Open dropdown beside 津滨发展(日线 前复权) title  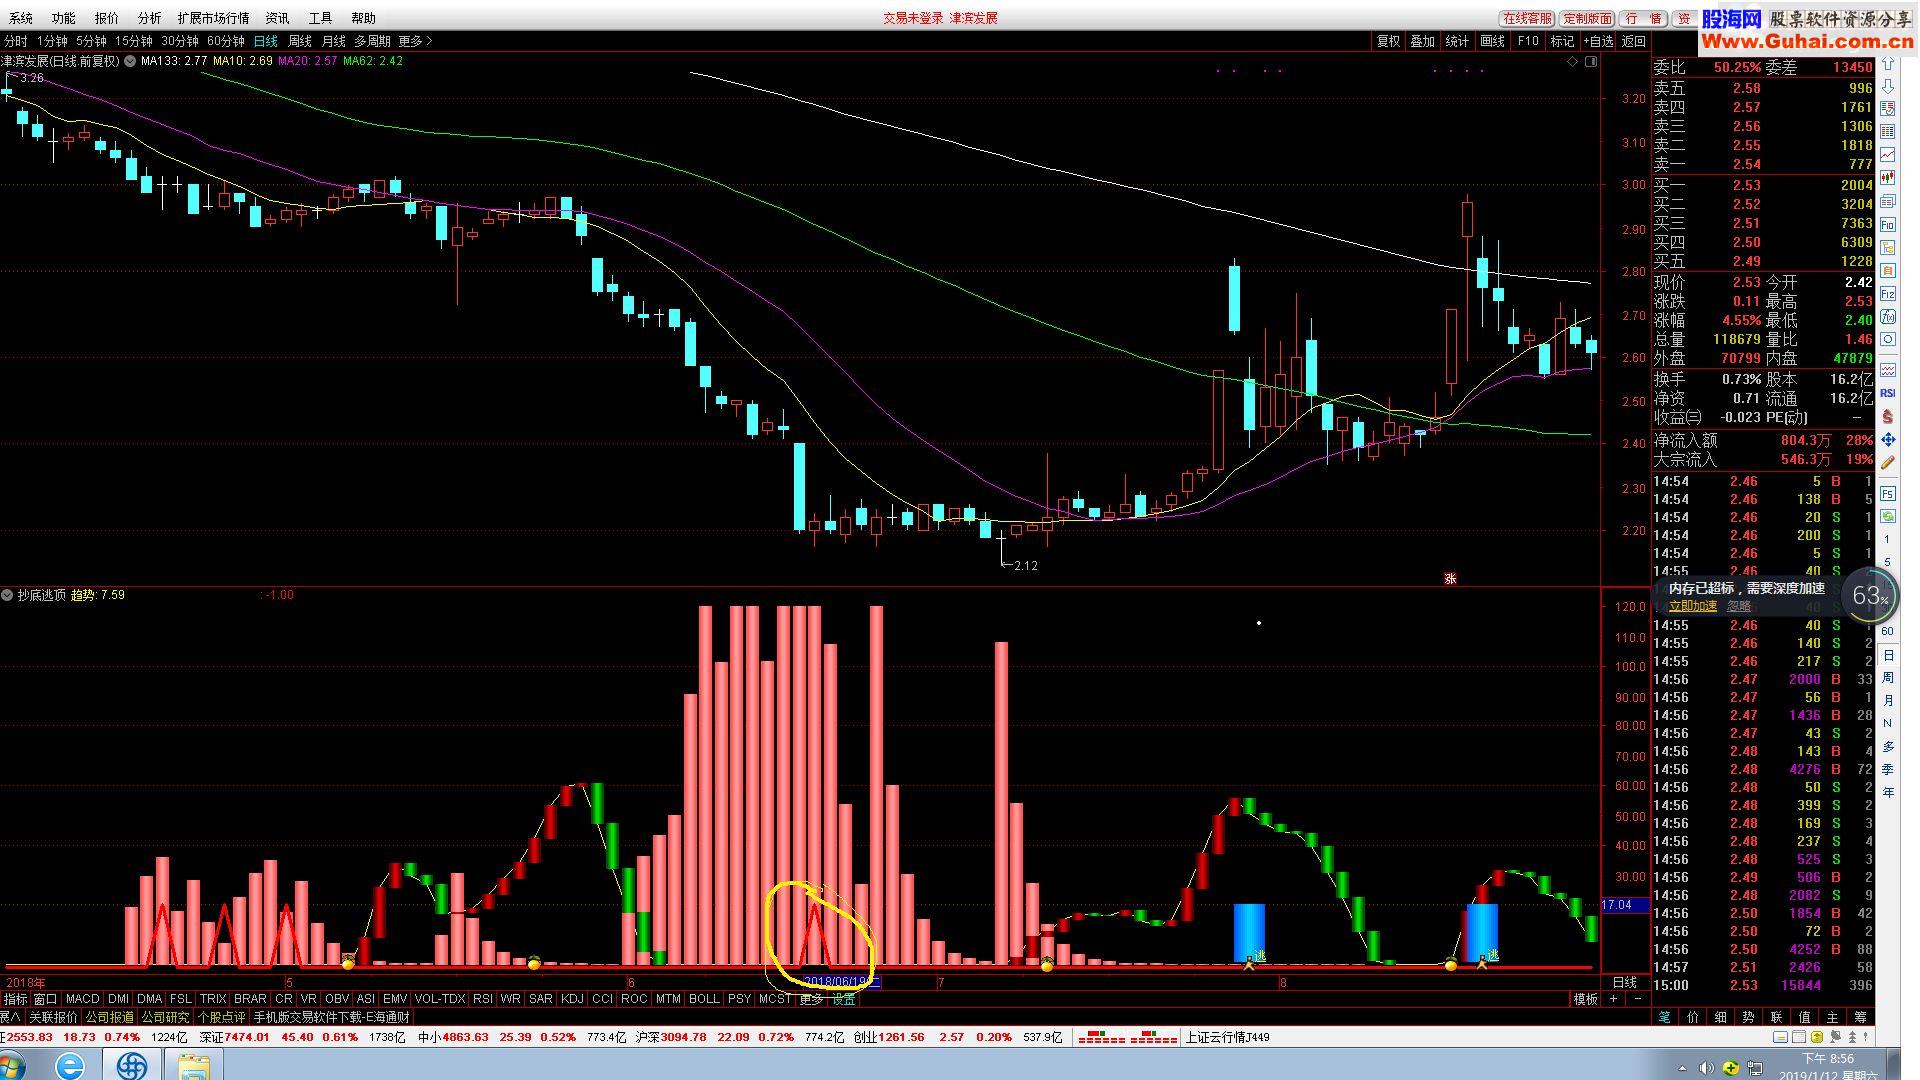pos(130,61)
